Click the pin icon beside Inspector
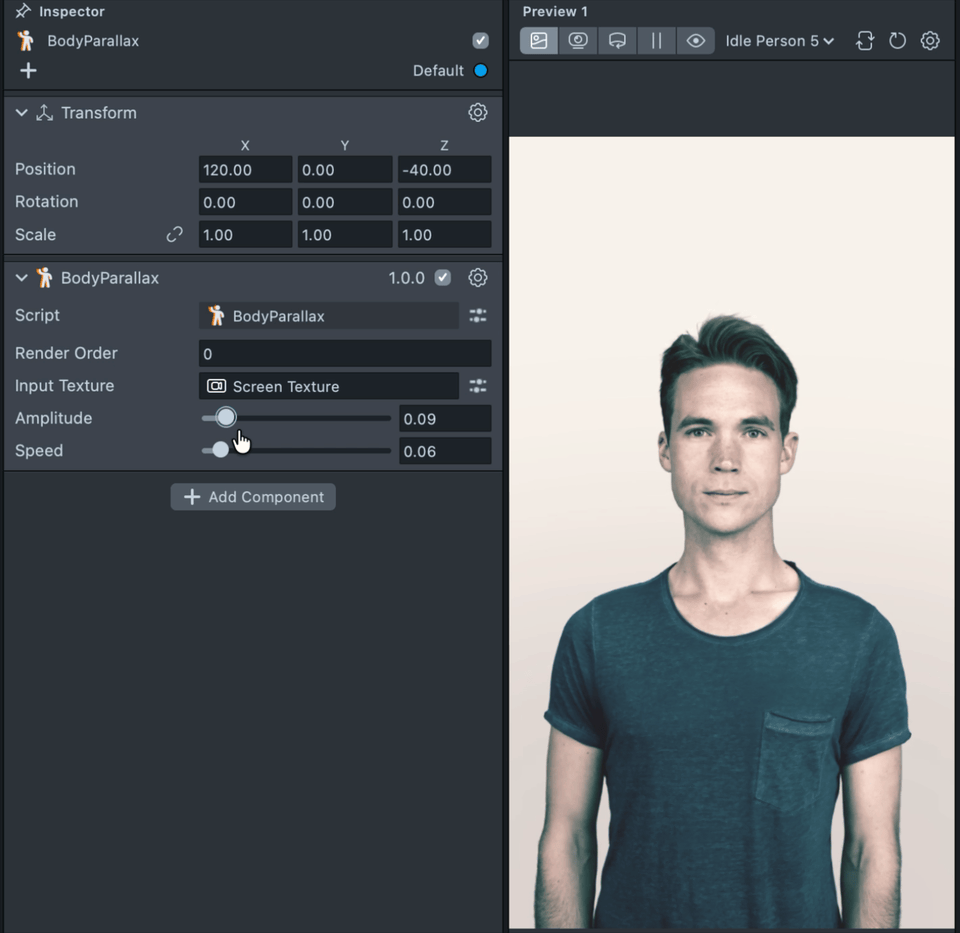This screenshot has height=933, width=960. tap(22, 12)
